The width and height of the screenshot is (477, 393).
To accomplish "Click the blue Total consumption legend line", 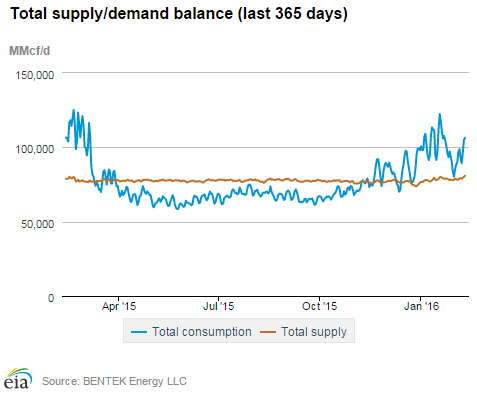I will point(139,332).
